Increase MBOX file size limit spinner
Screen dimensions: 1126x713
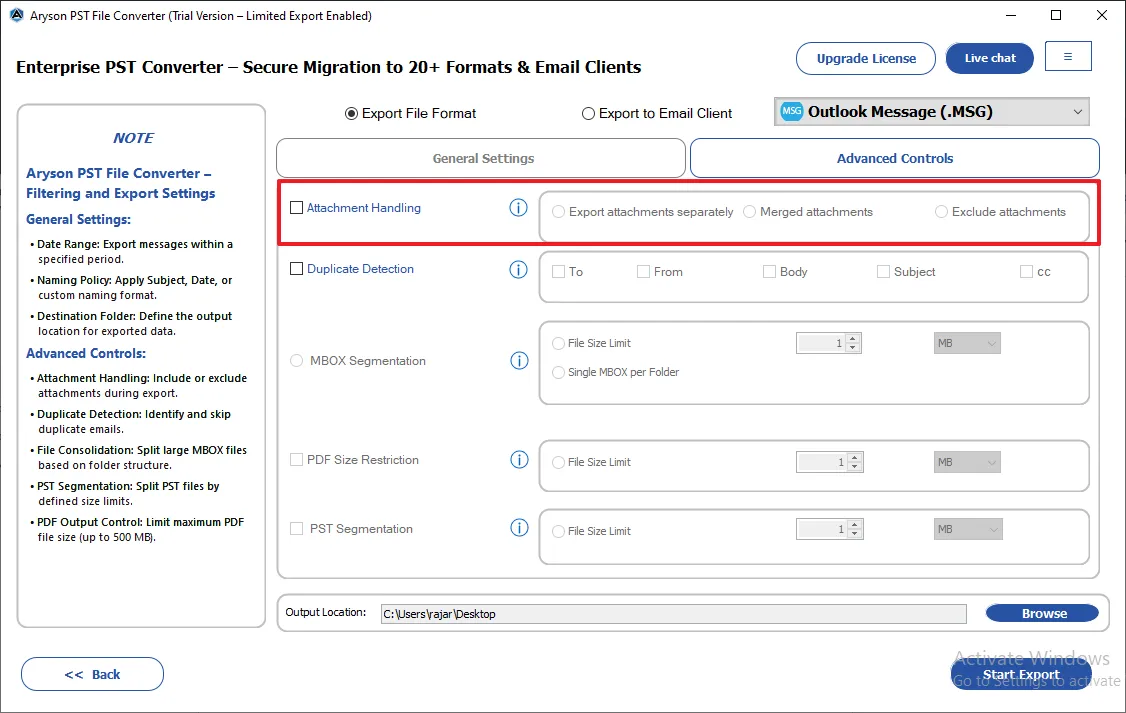[852, 338]
